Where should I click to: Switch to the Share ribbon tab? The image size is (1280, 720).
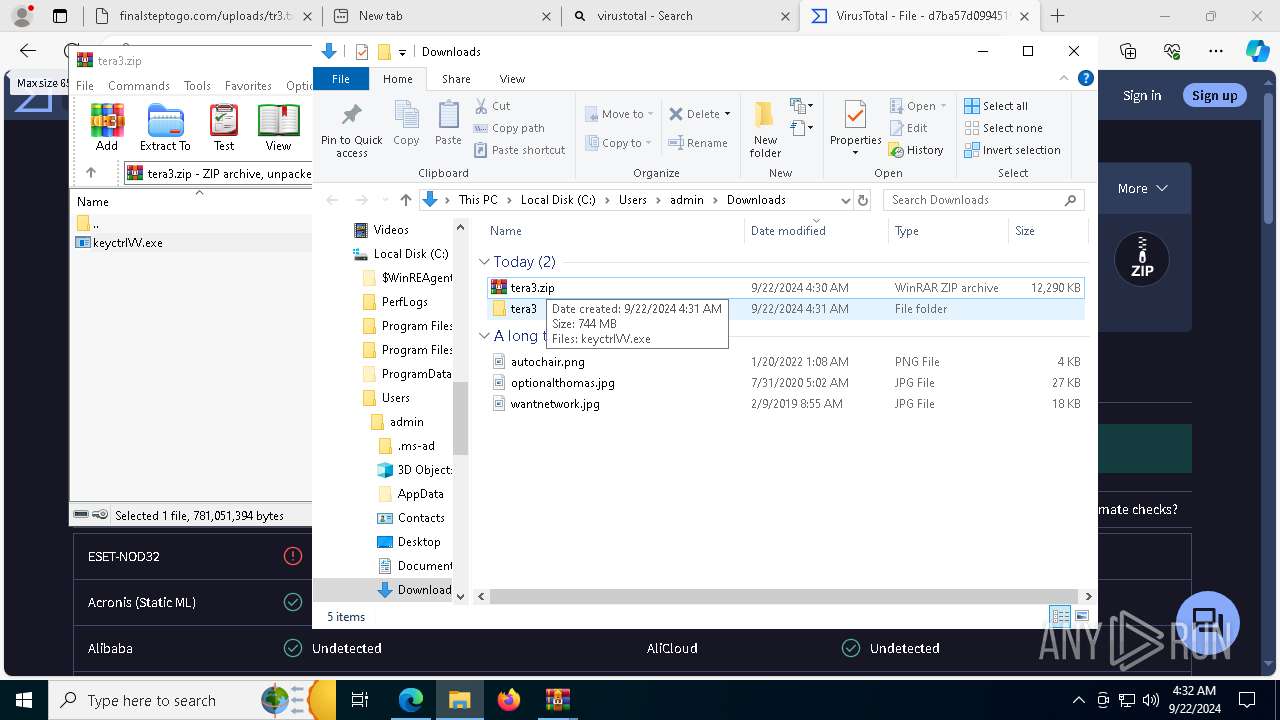point(456,79)
